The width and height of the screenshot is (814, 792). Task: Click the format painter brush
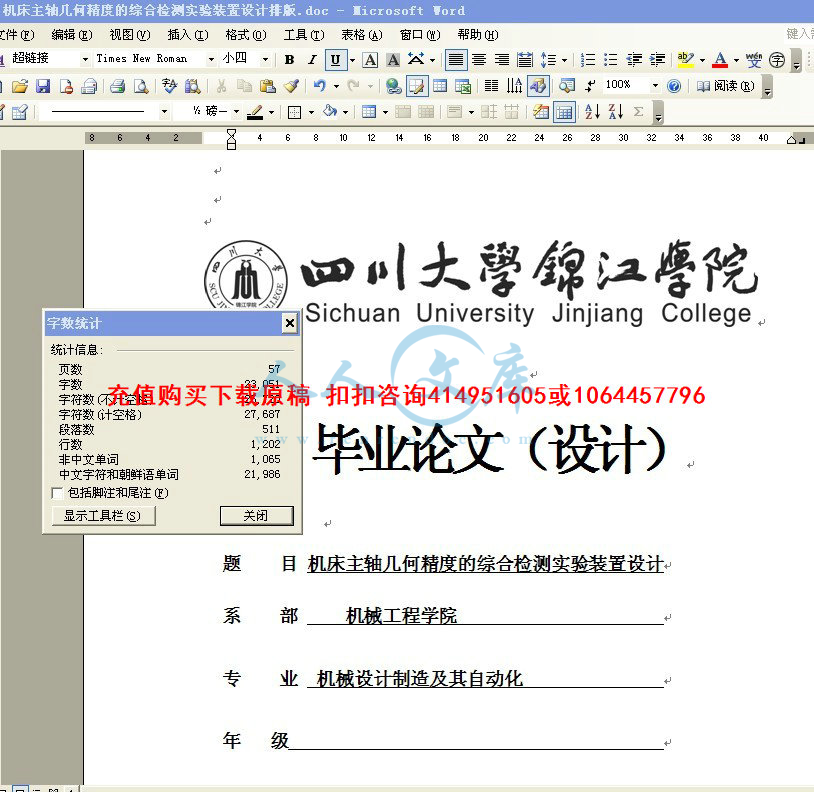tap(291, 86)
